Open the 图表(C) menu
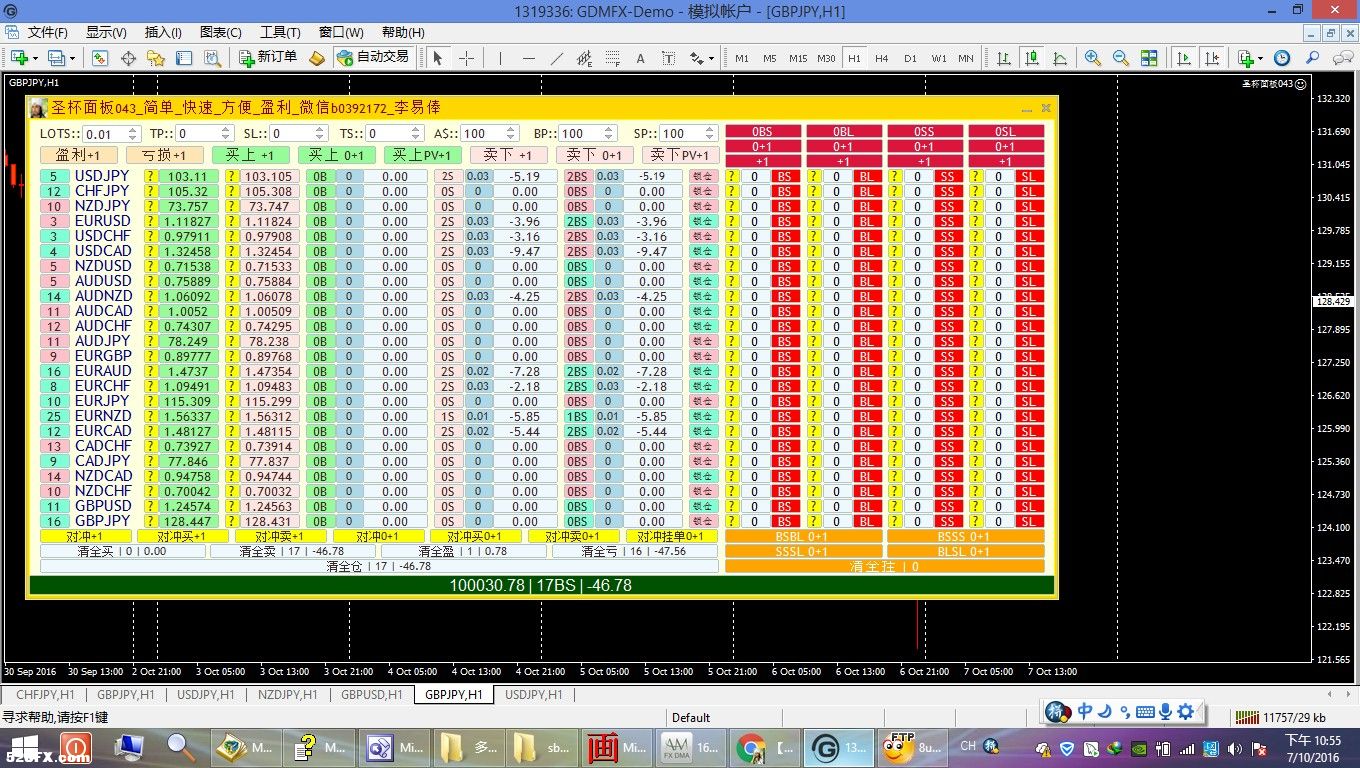Viewport: 1360px width, 768px height. pyautogui.click(x=221, y=32)
